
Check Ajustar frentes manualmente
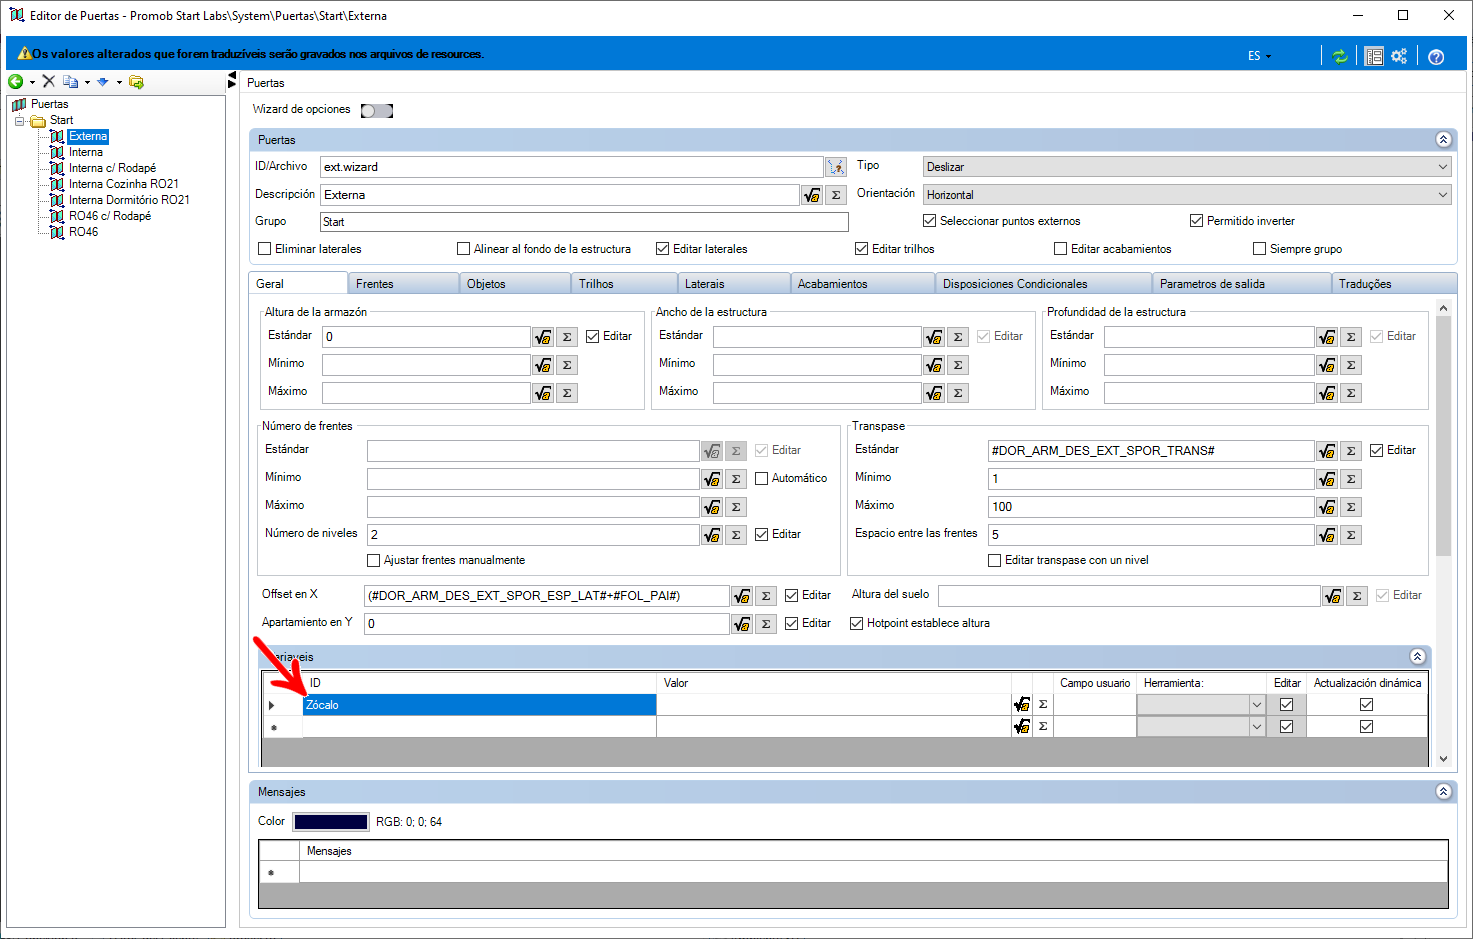pos(374,561)
